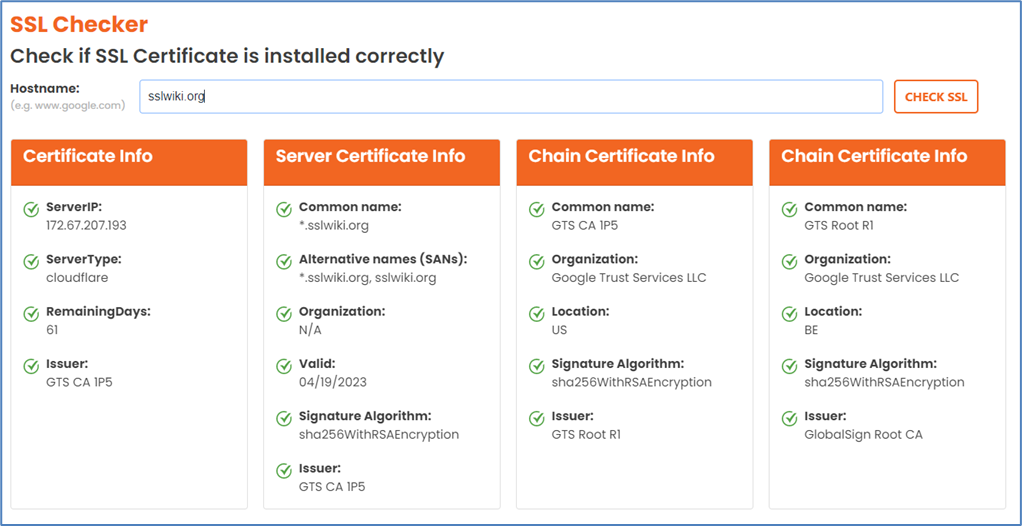Click check icon beside Common name *.sslwiki.org

click(284, 209)
